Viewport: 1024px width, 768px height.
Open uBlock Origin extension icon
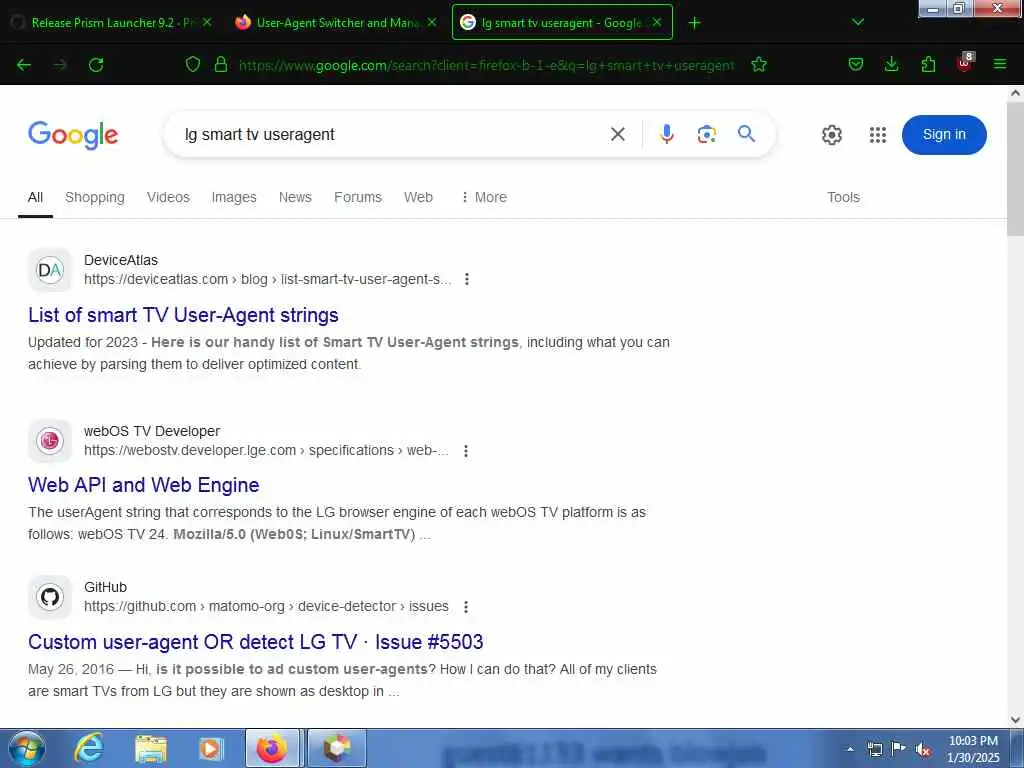(x=965, y=63)
